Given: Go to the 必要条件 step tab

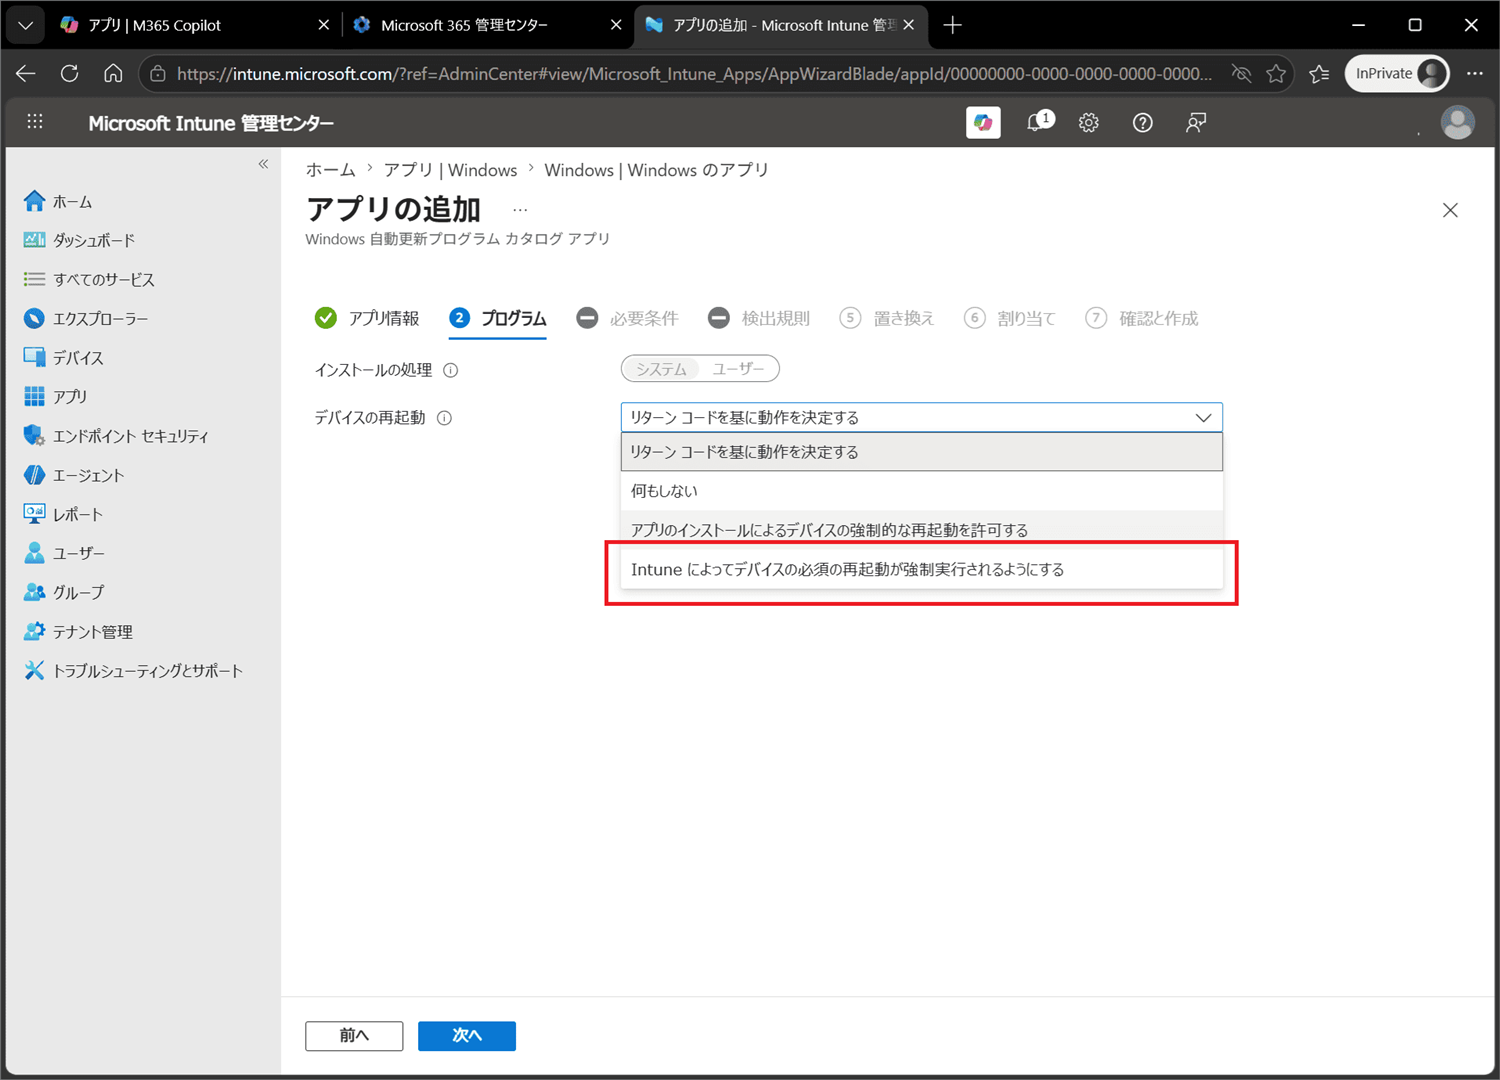Looking at the screenshot, I should click(627, 318).
